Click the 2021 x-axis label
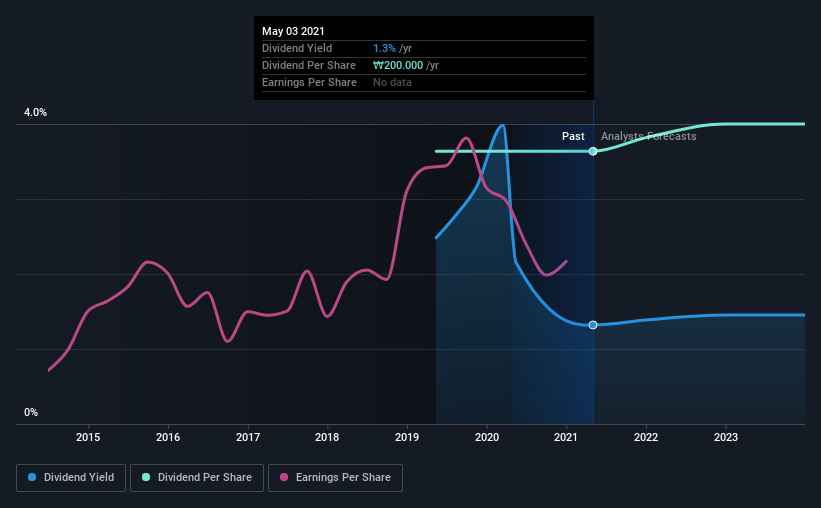This screenshot has width=821, height=508. [566, 437]
